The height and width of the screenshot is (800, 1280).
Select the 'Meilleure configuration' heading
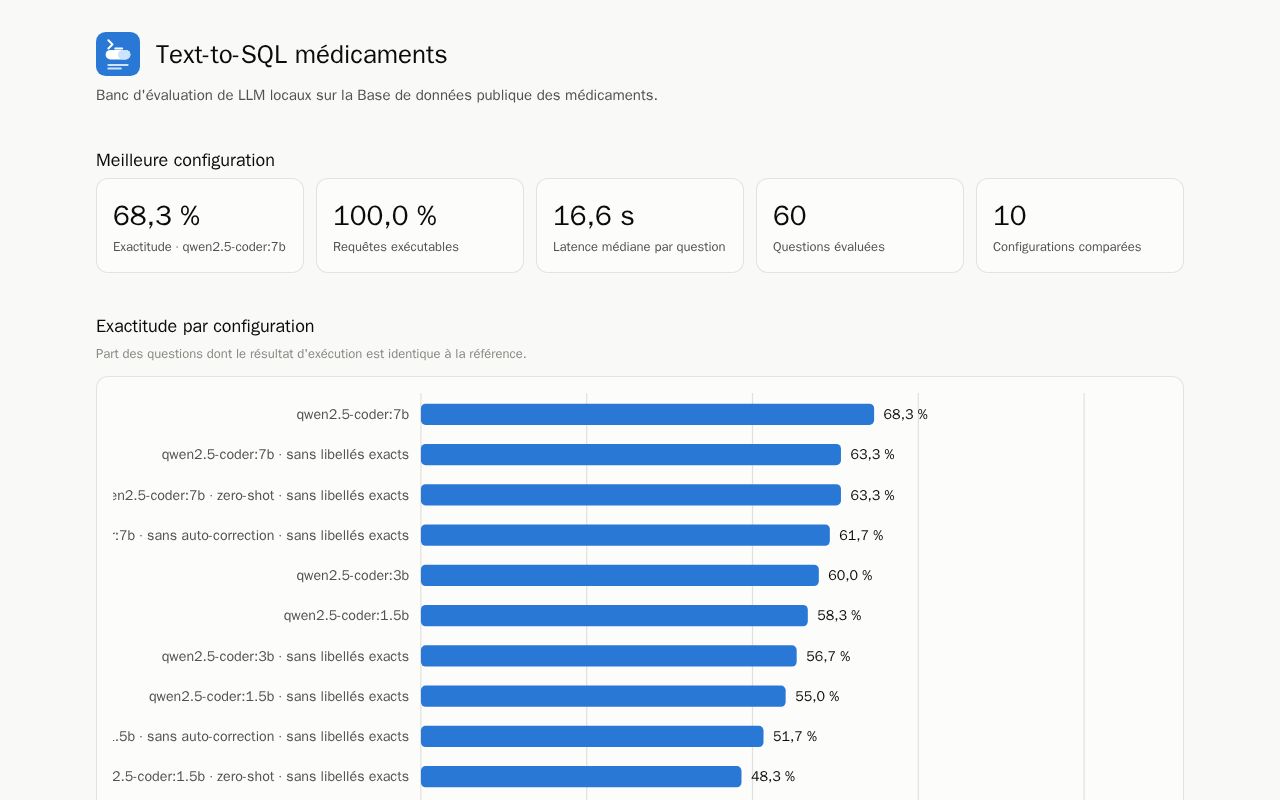[185, 160]
